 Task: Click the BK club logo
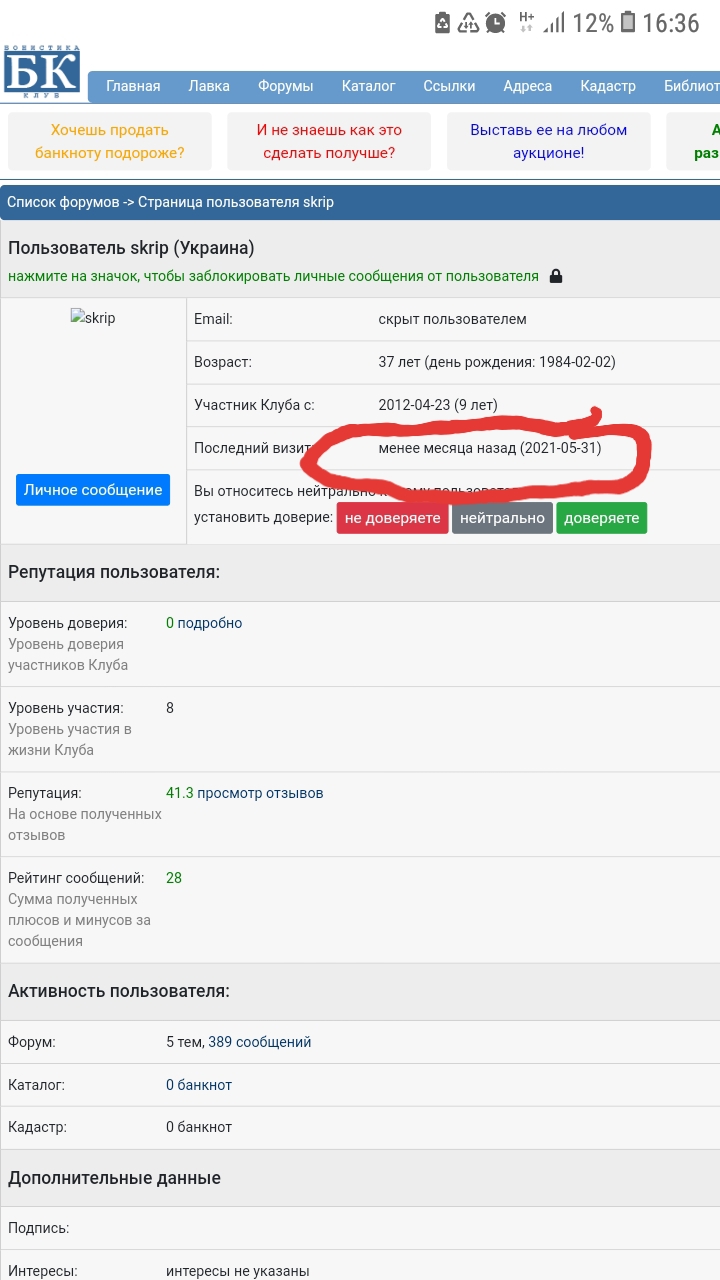point(41,72)
